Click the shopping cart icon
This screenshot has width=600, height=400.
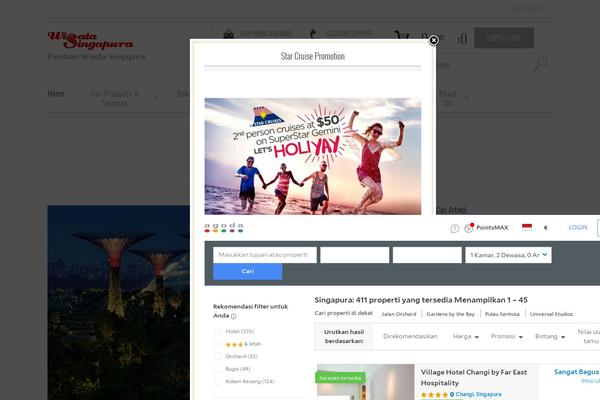click(x=402, y=36)
